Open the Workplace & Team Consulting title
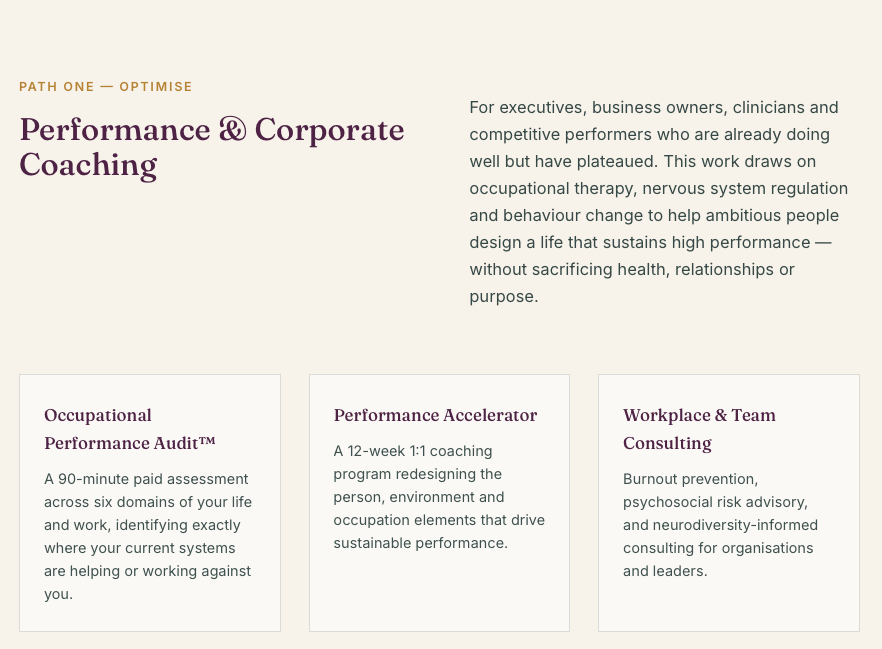This screenshot has height=649, width=882. pyautogui.click(x=699, y=429)
